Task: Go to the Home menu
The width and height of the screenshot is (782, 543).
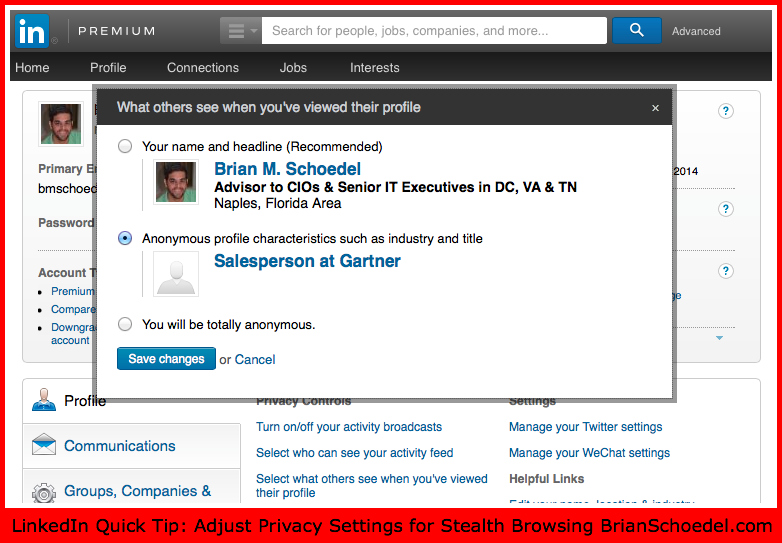Action: pyautogui.click(x=32, y=68)
